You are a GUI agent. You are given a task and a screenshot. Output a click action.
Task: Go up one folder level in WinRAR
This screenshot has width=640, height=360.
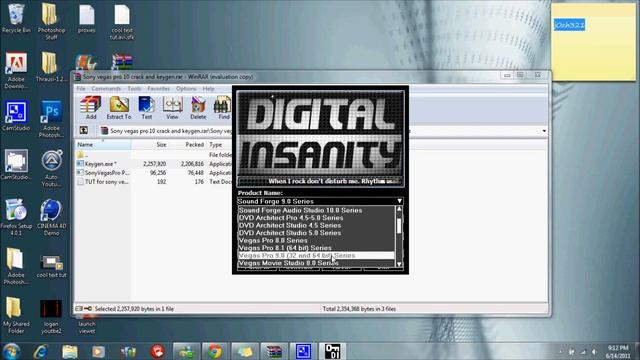point(84,131)
